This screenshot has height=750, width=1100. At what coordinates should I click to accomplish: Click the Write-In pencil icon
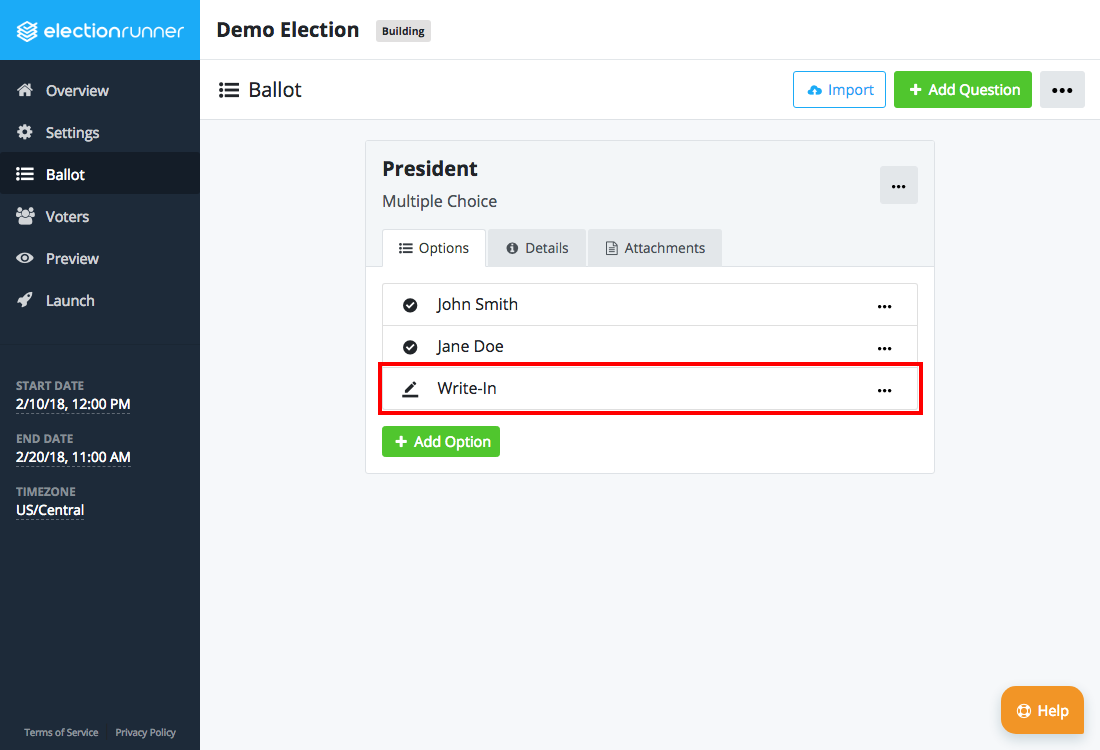410,390
